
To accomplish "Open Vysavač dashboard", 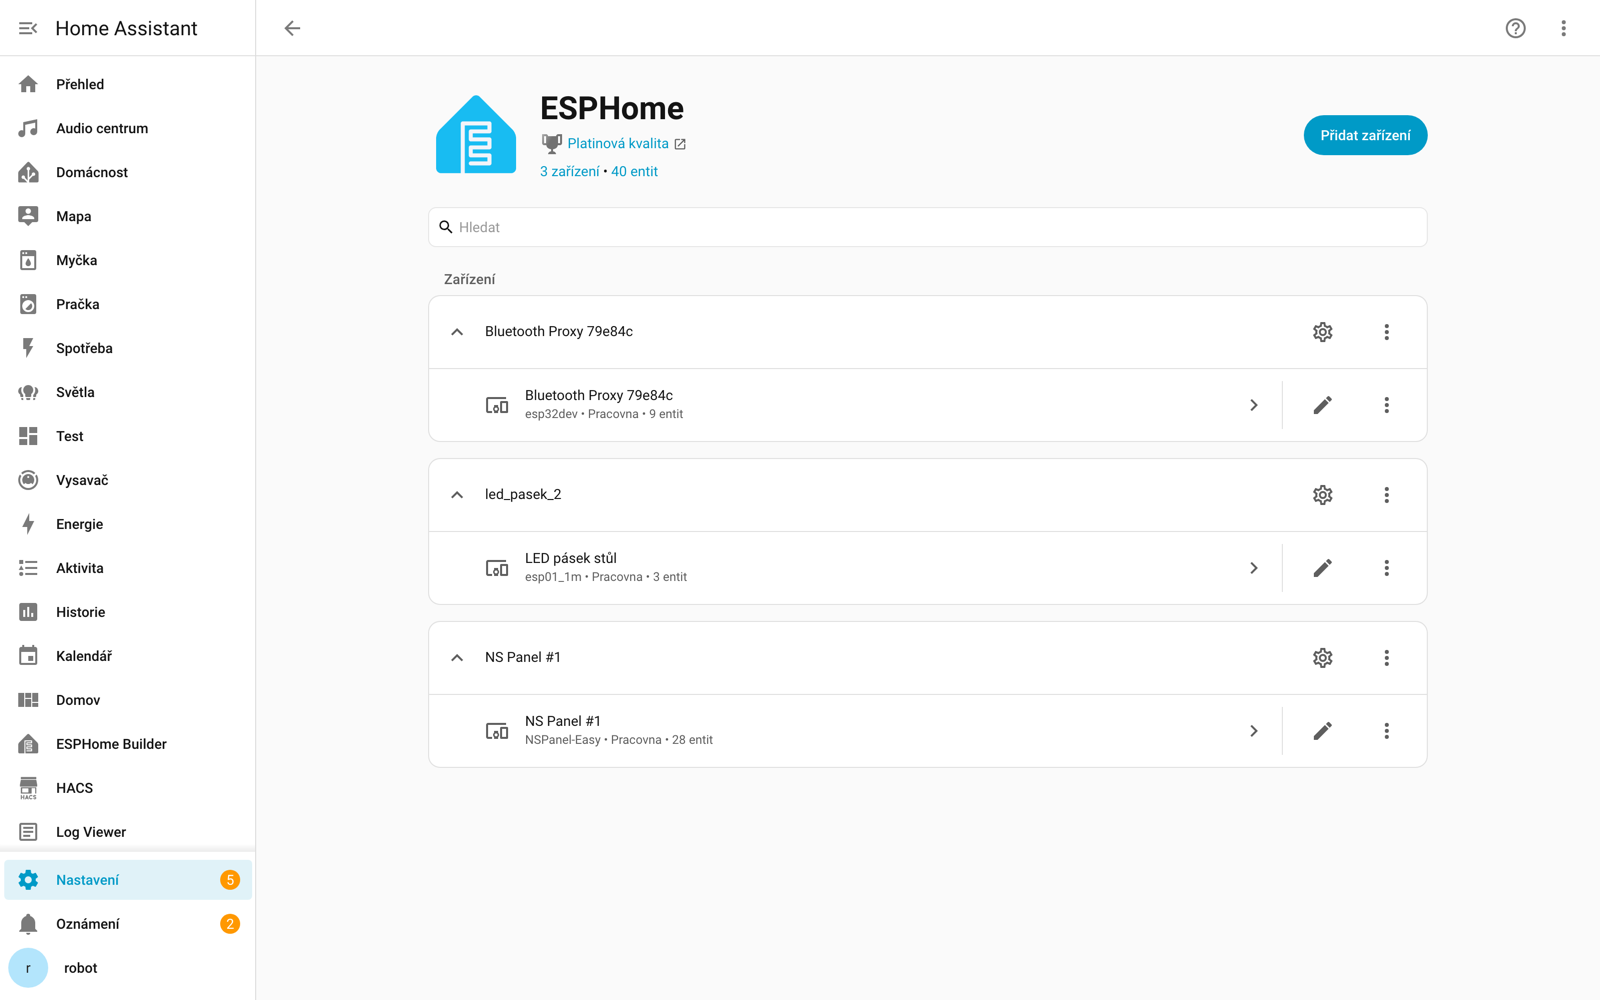I will [128, 480].
